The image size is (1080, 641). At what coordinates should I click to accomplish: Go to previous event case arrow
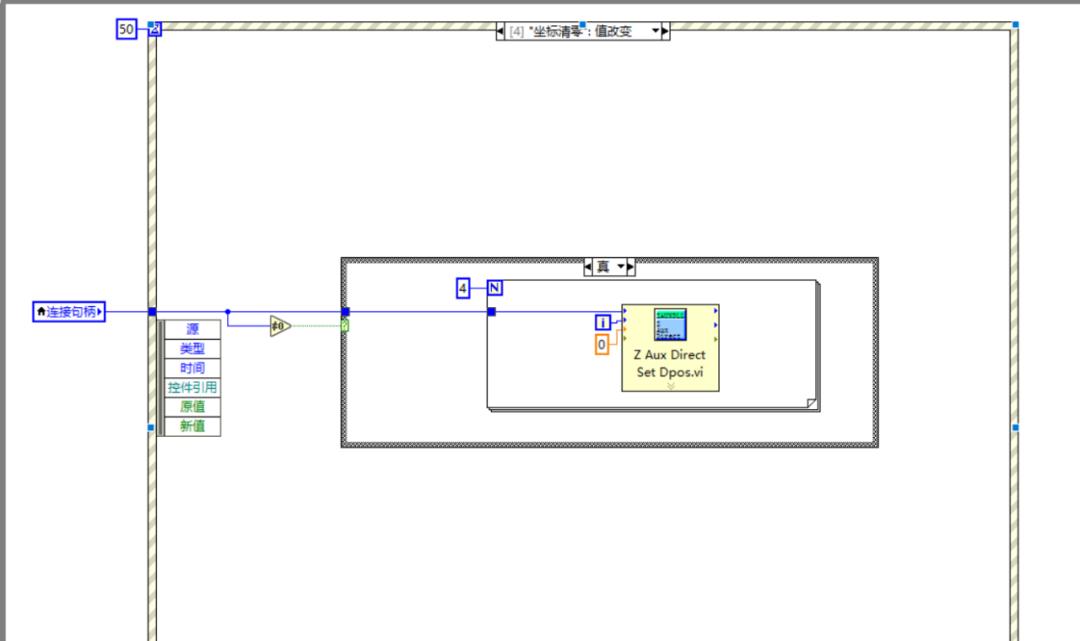500,31
